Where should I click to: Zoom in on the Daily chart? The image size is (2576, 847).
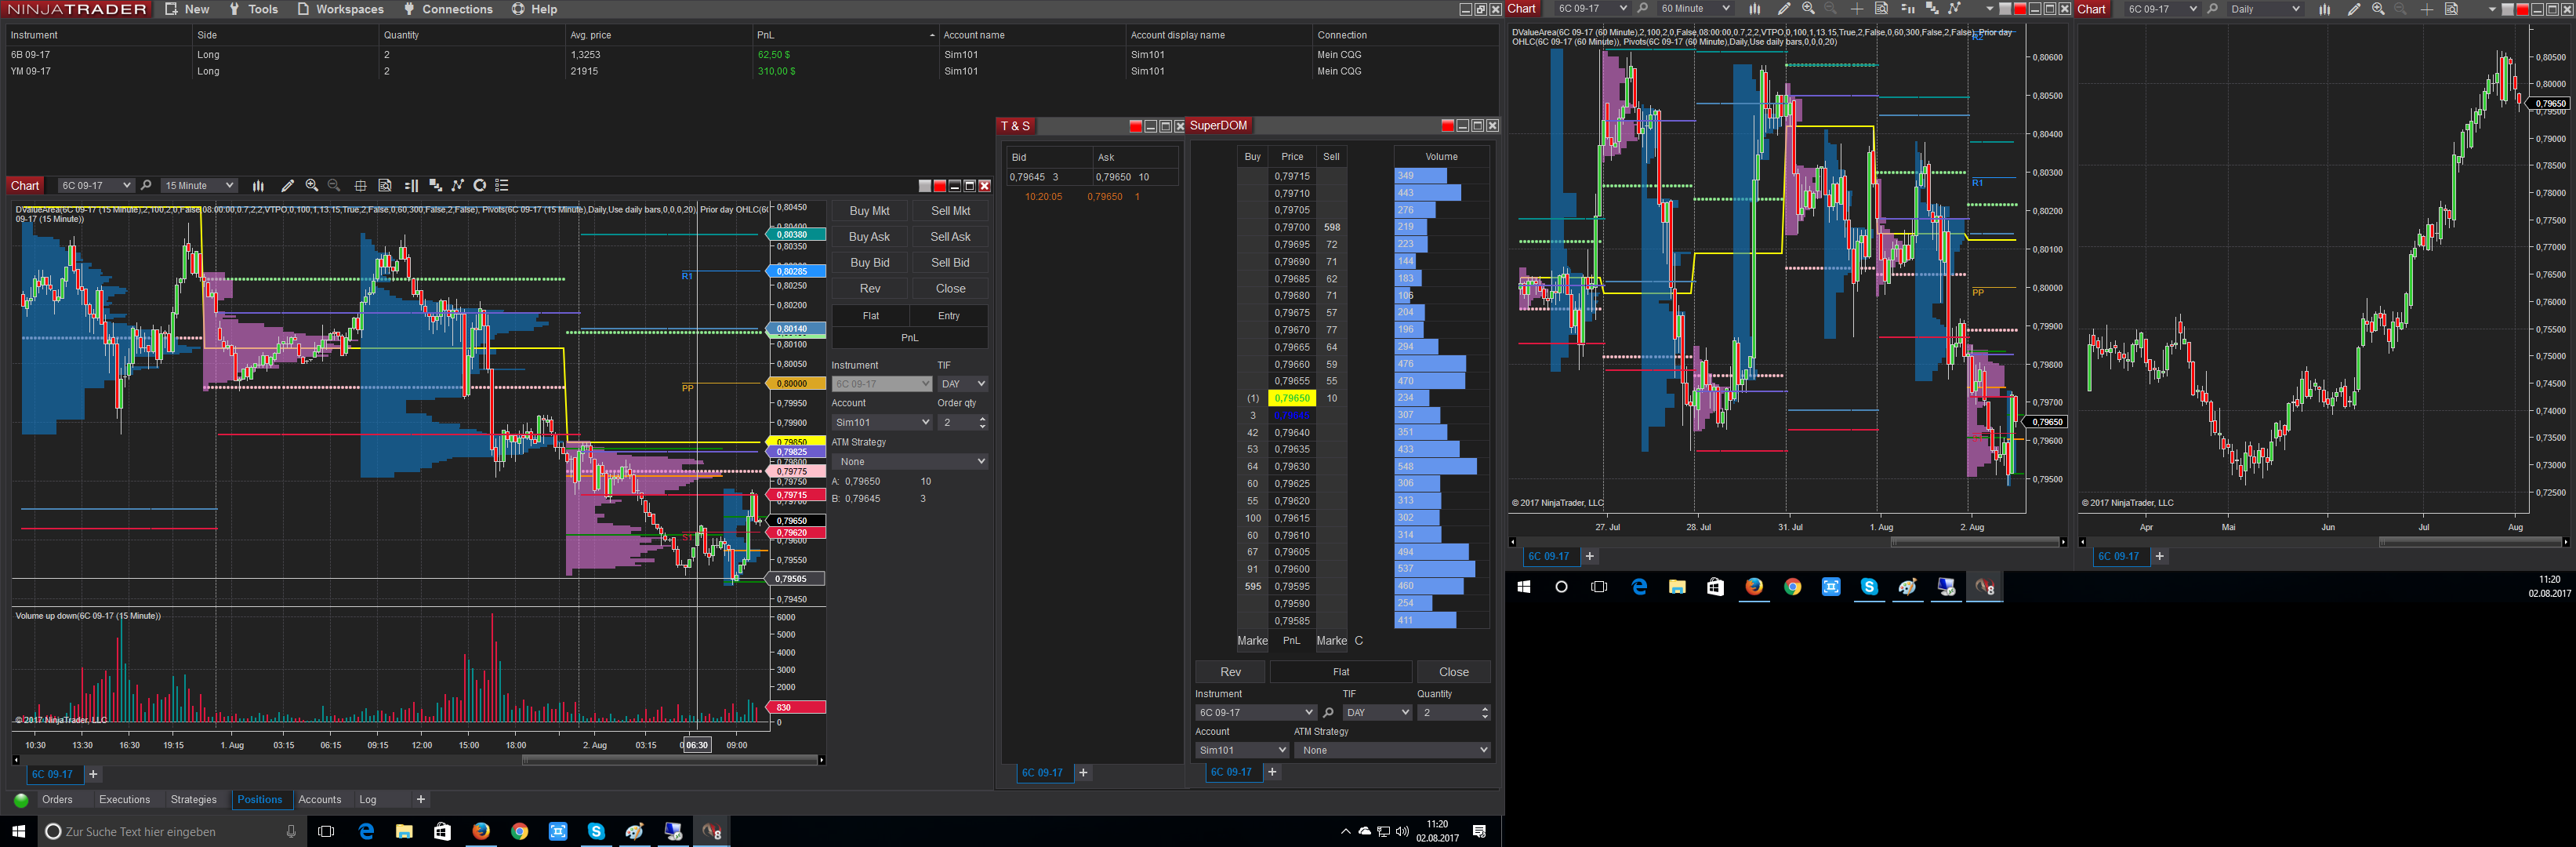[2378, 9]
